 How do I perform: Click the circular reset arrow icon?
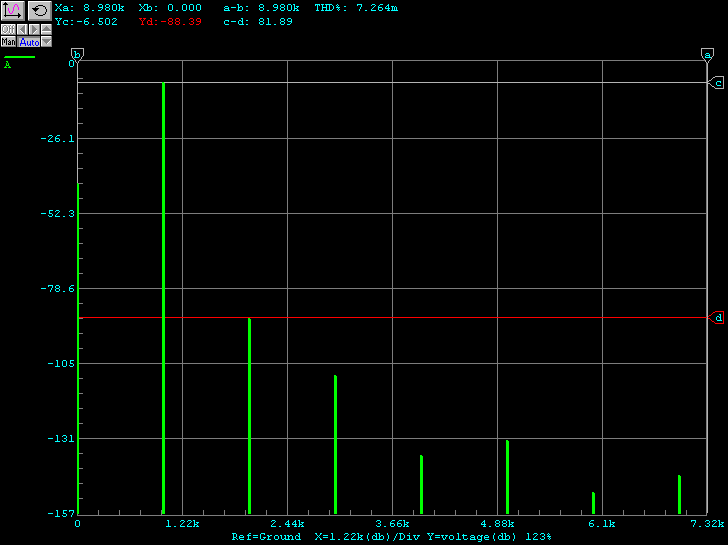point(38,10)
